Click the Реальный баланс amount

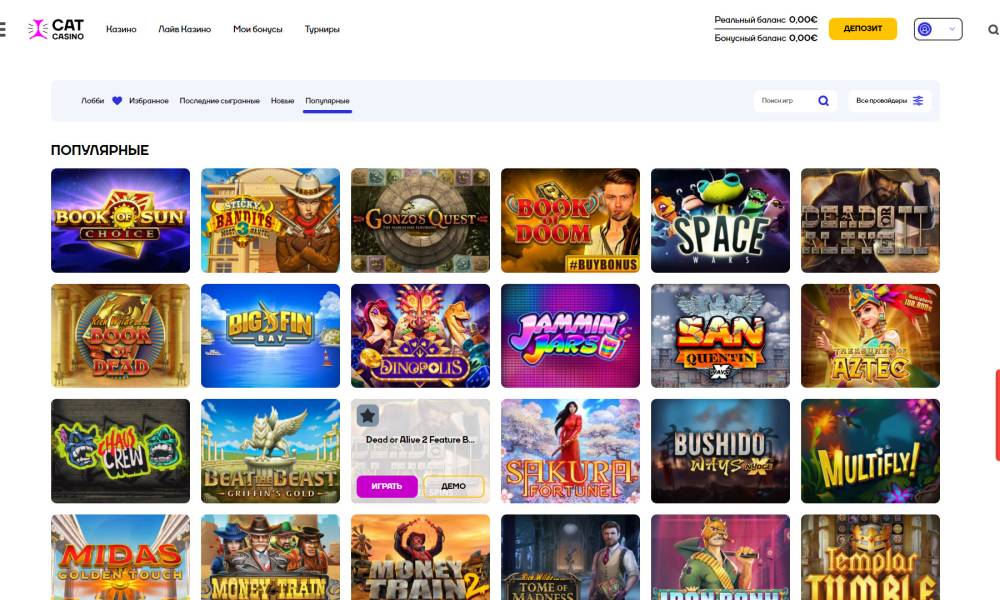803,20
